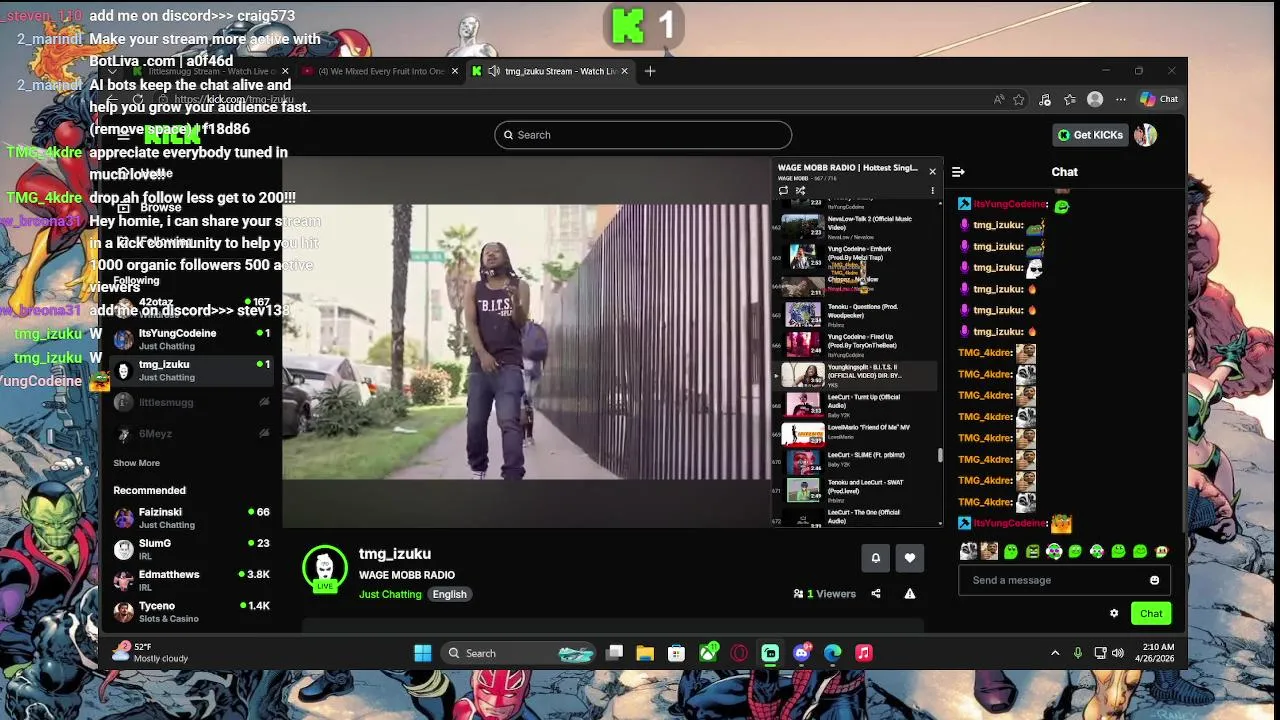Open user profile avatar menu
The image size is (1280, 720).
[x=1145, y=135]
